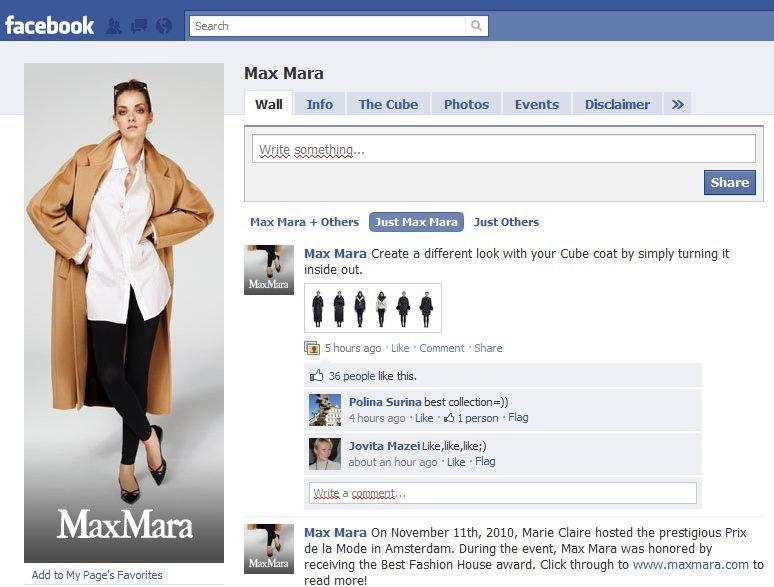Open Jovita Mazei's profile name link
Screen dimensions: 774x587
tap(384, 446)
